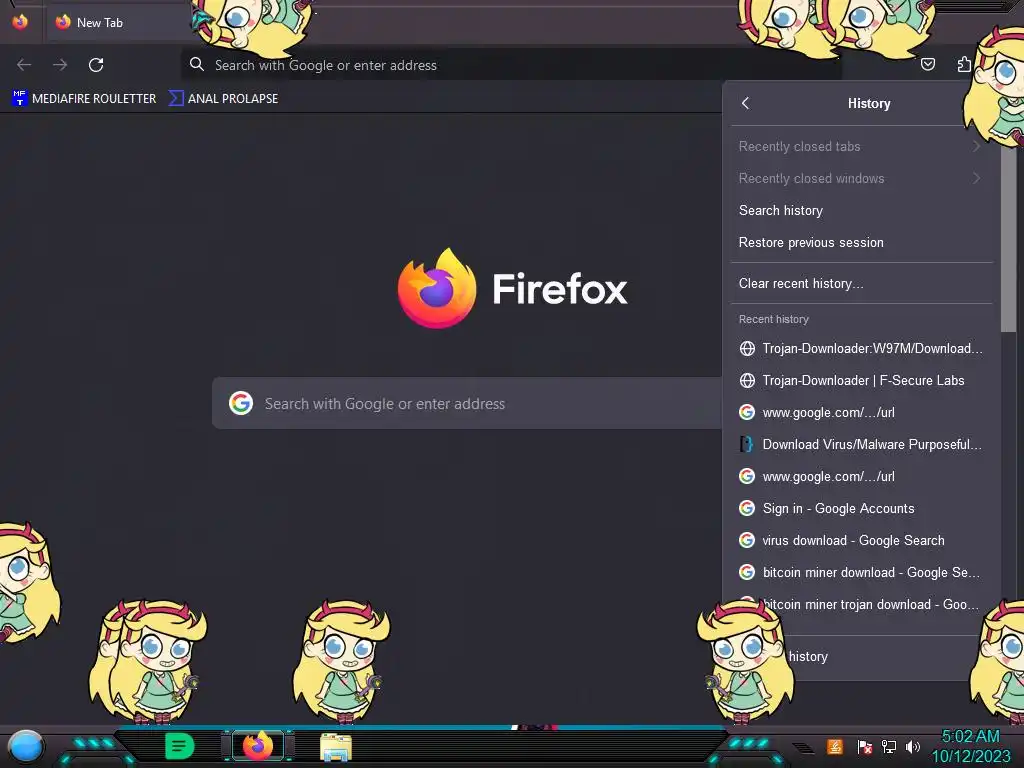Click the address bar search field
Screen dimensions: 1024x768
511,65
